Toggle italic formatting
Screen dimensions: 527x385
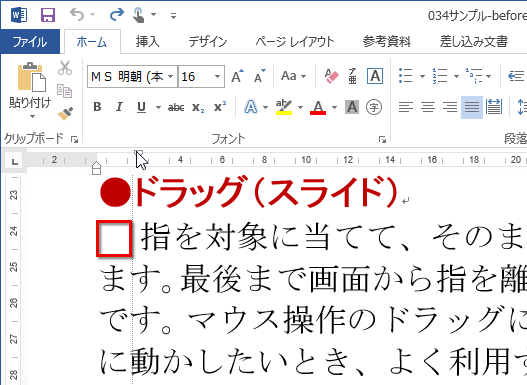(119, 107)
